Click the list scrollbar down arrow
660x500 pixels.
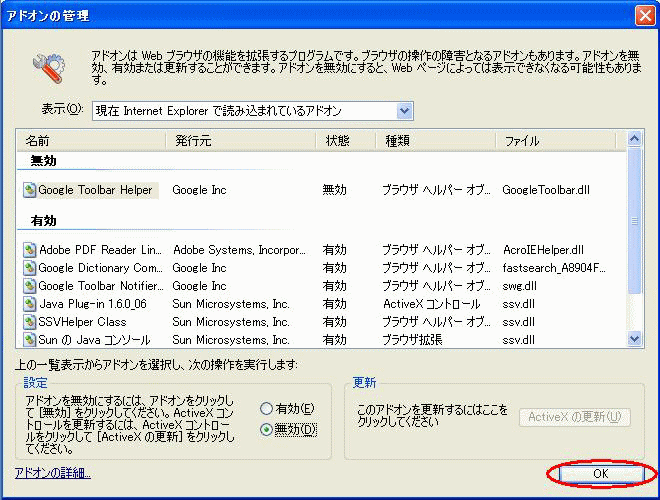[634, 338]
